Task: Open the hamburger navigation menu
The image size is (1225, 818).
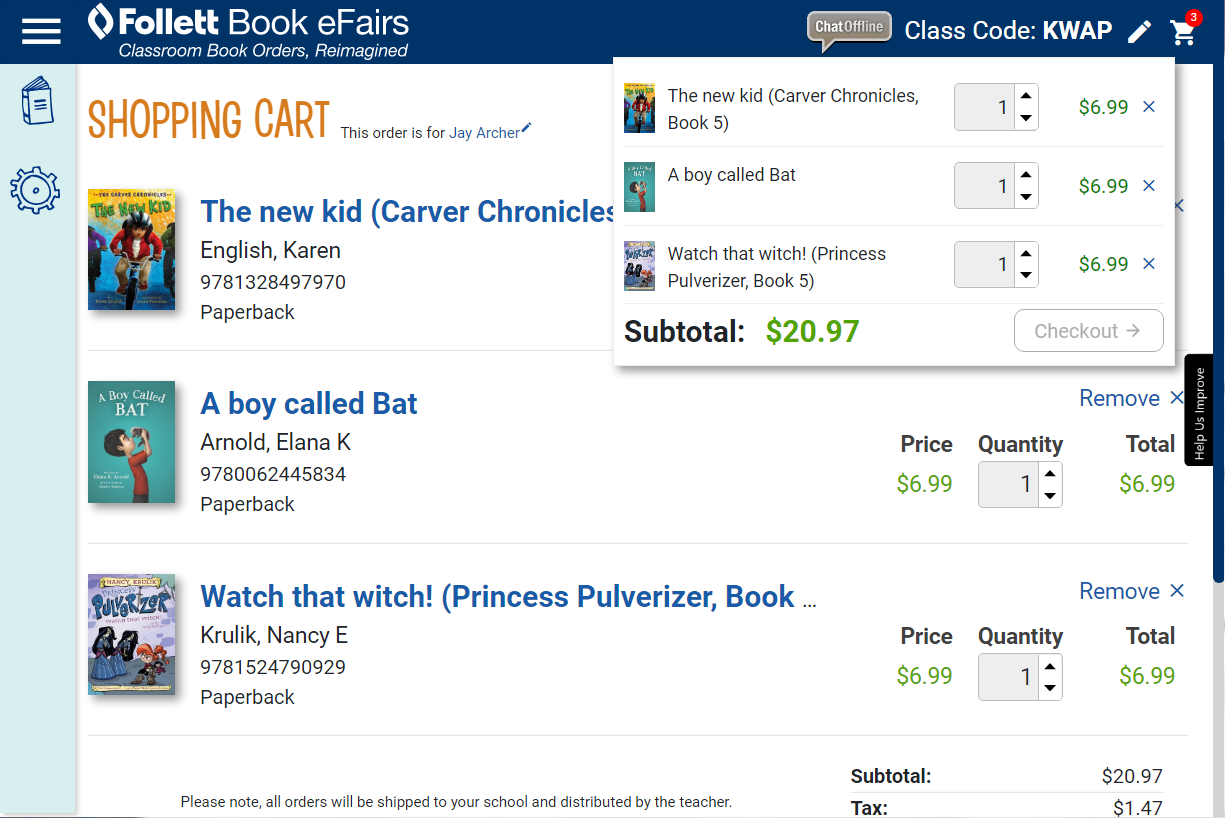Action: click(41, 30)
